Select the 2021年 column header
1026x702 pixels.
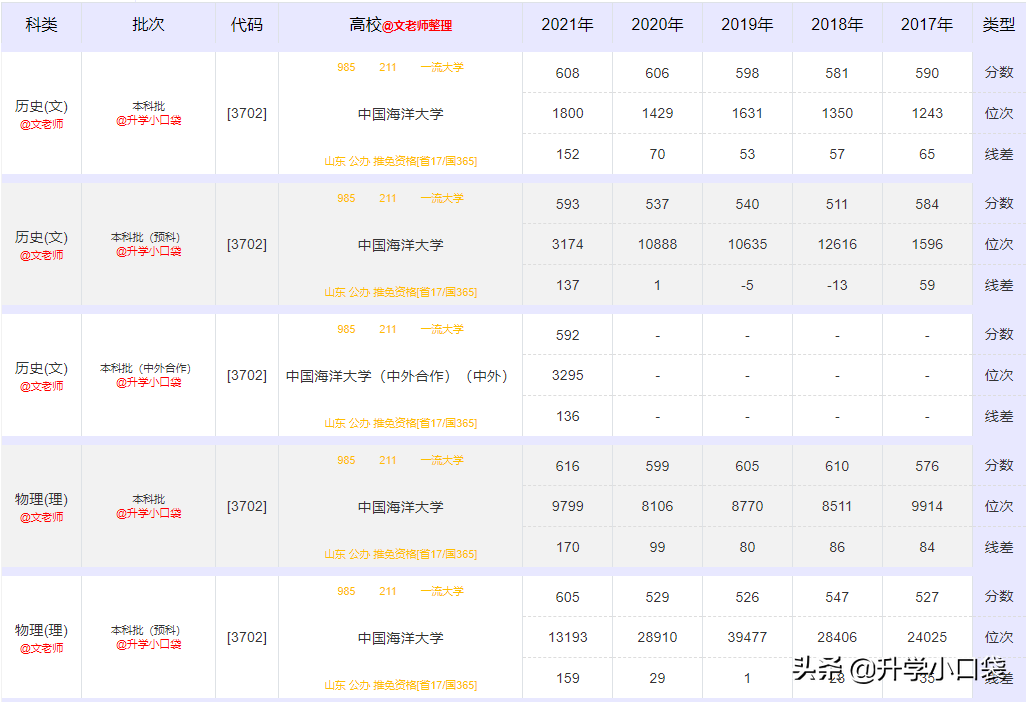pyautogui.click(x=567, y=25)
